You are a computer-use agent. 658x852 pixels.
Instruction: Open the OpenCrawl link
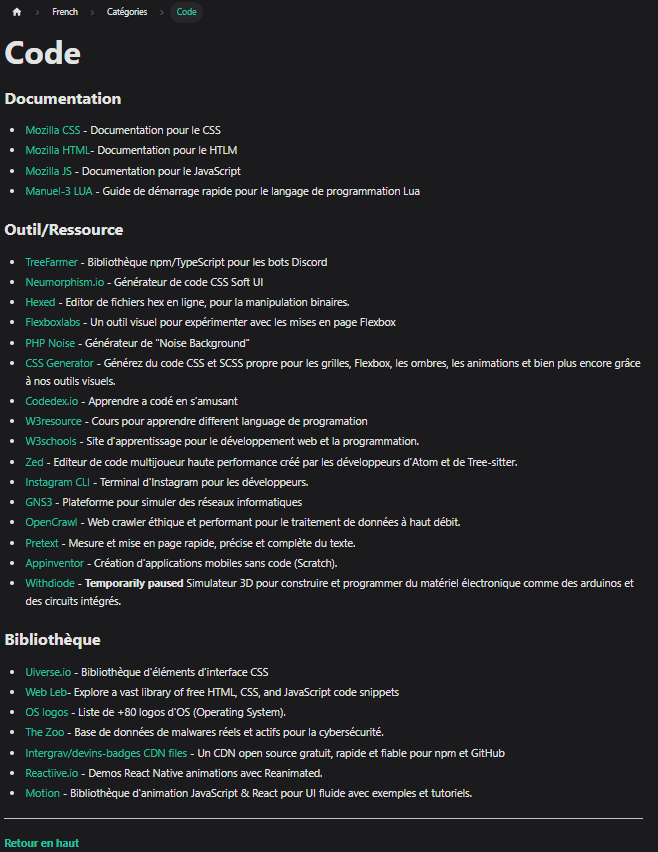[52, 522]
